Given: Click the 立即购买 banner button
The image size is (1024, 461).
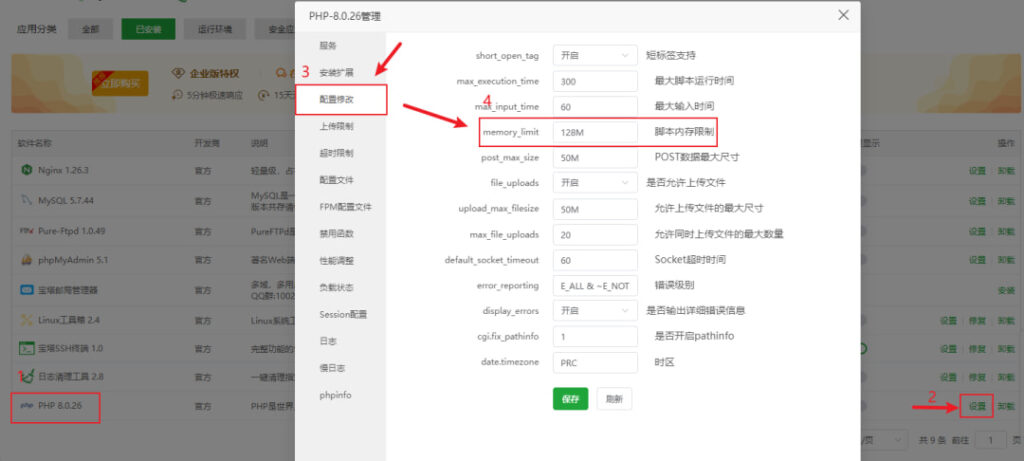Looking at the screenshot, I should (120, 84).
